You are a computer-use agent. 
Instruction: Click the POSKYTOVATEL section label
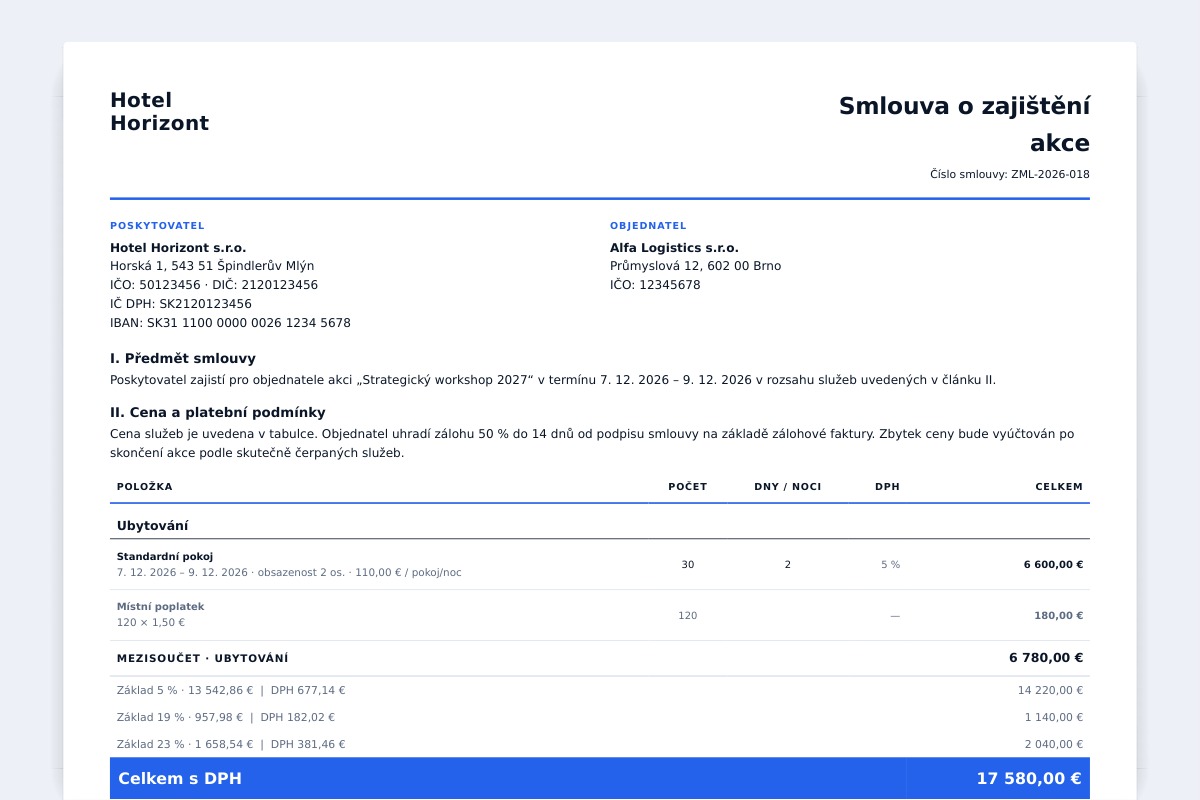point(157,226)
